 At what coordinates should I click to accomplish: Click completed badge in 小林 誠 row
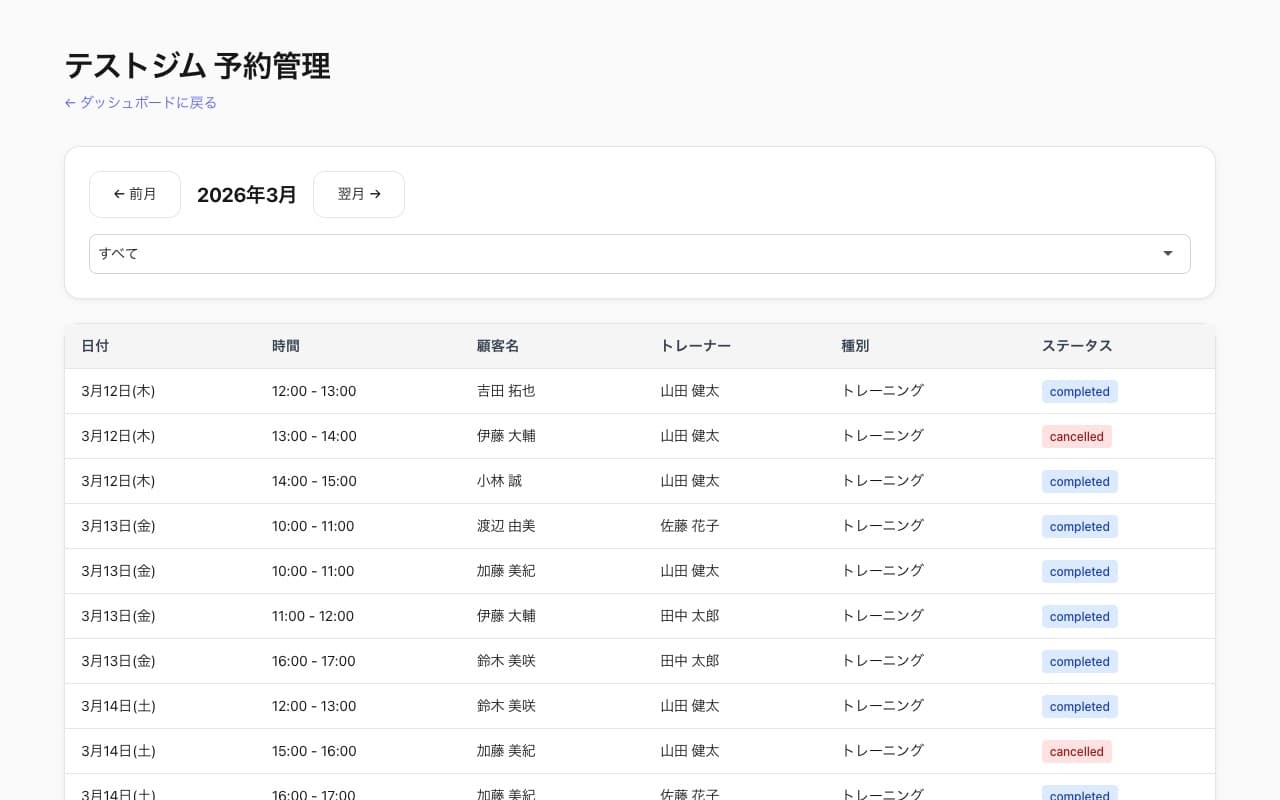pyautogui.click(x=1080, y=482)
